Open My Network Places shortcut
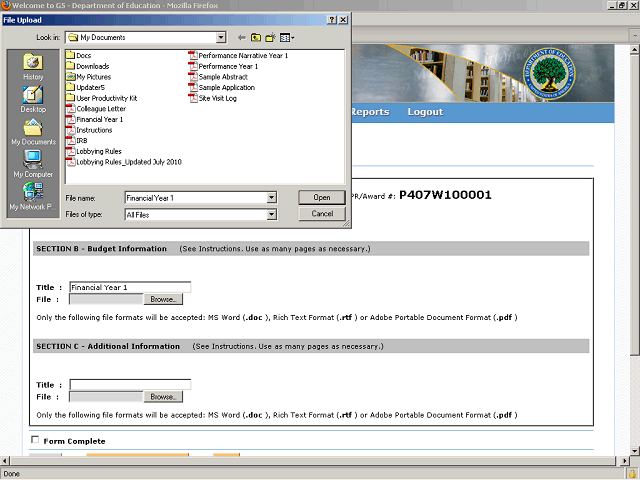640x480 pixels. [33, 196]
